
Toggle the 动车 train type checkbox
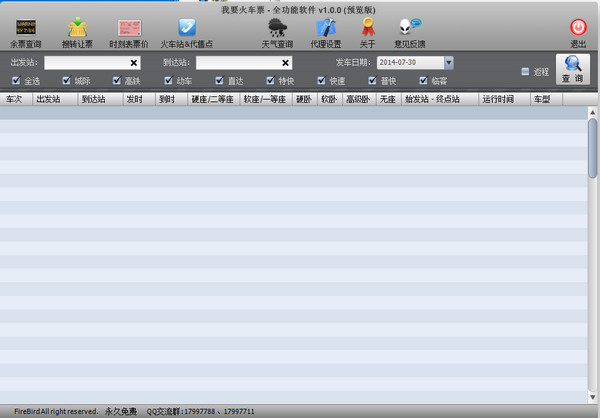click(x=167, y=80)
